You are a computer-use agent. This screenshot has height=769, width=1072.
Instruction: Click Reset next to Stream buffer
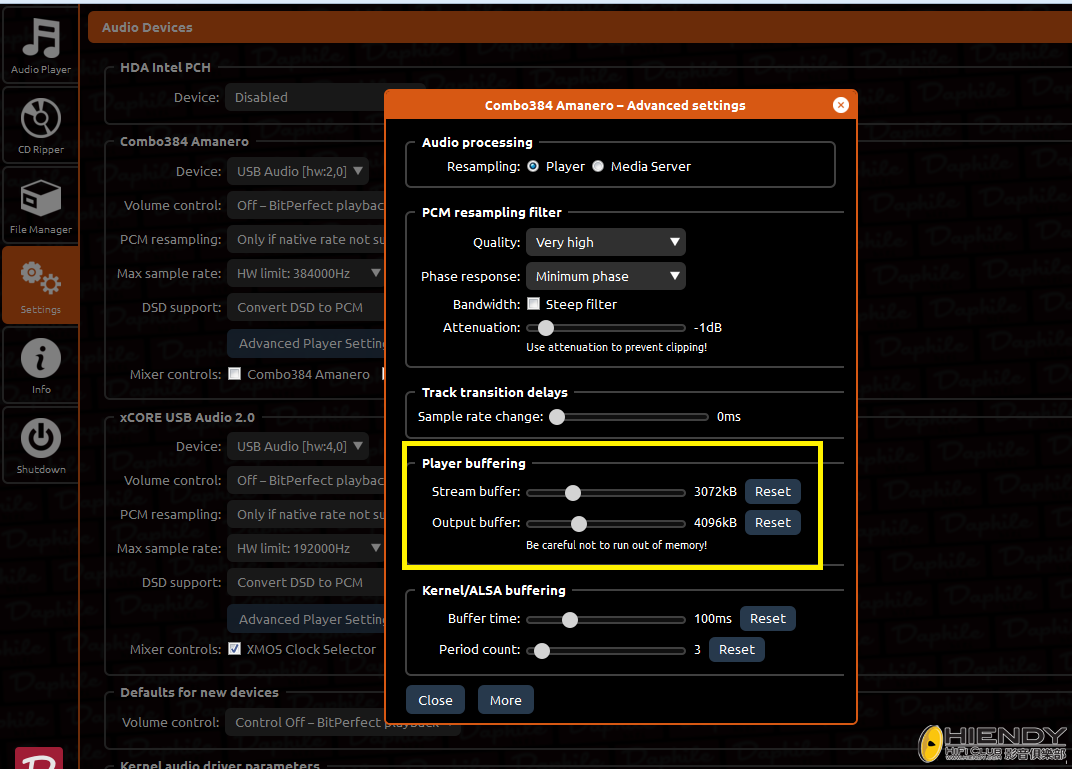[772, 492]
